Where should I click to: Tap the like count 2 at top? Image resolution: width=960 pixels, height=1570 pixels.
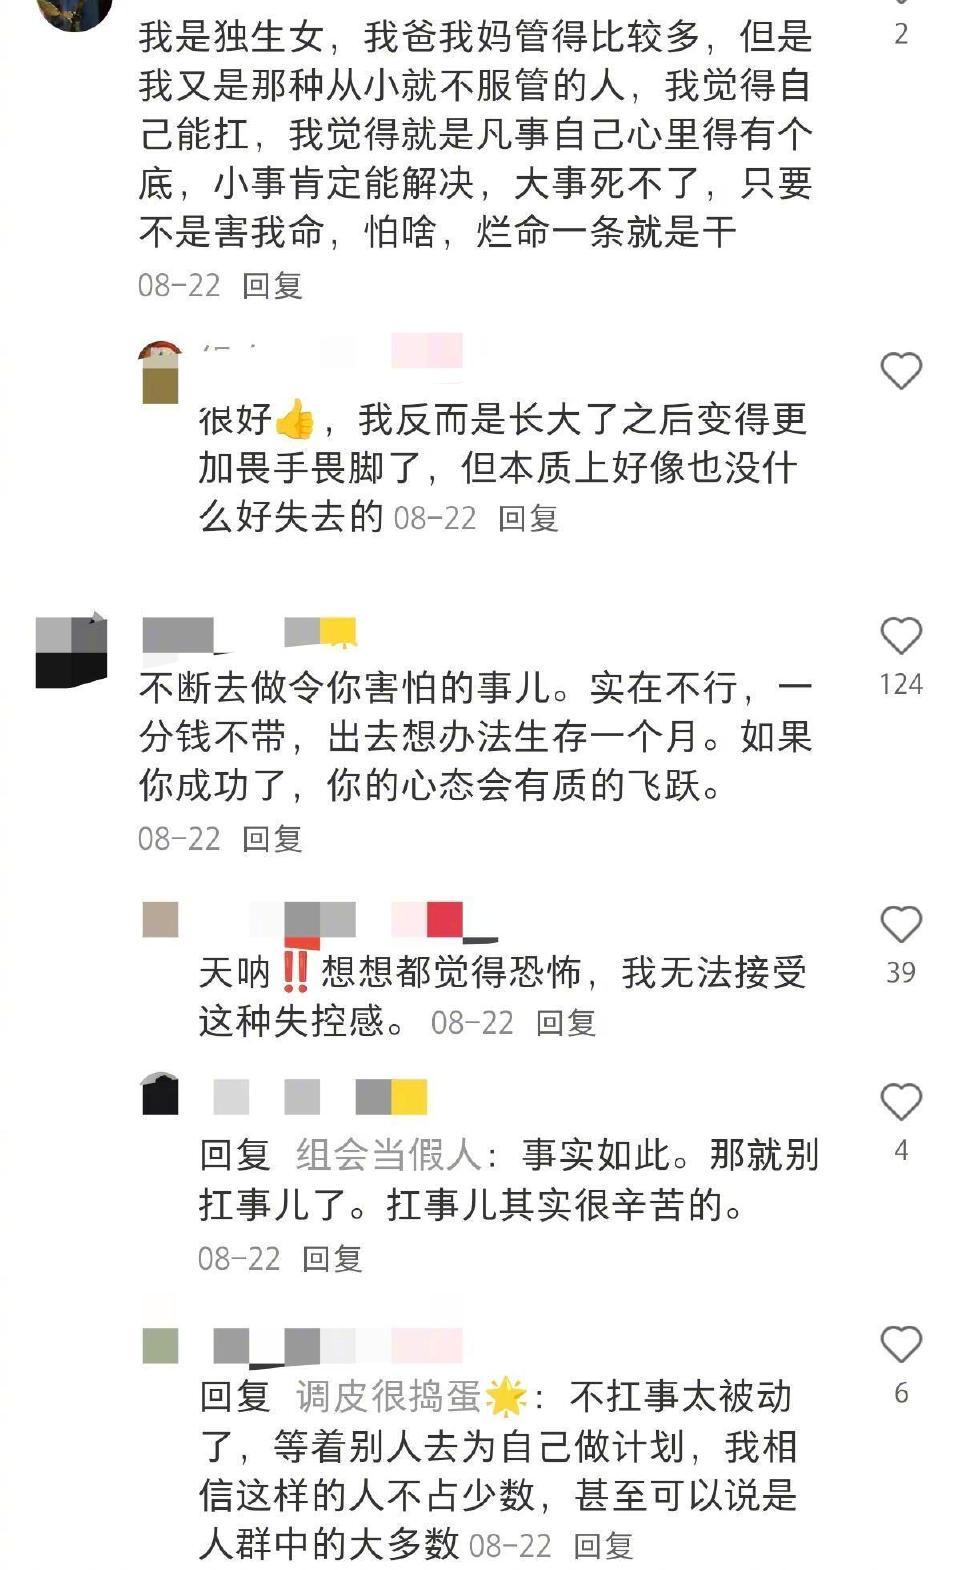tap(901, 34)
